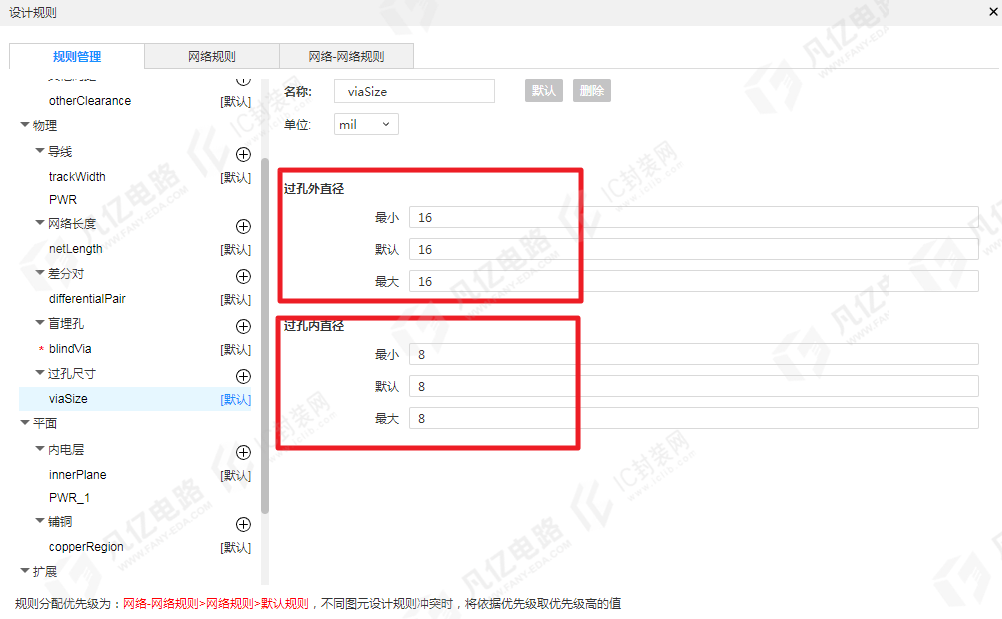Click the [默认] tag next to viaSize
Viewport: 1002px width, 619px height.
point(236,399)
